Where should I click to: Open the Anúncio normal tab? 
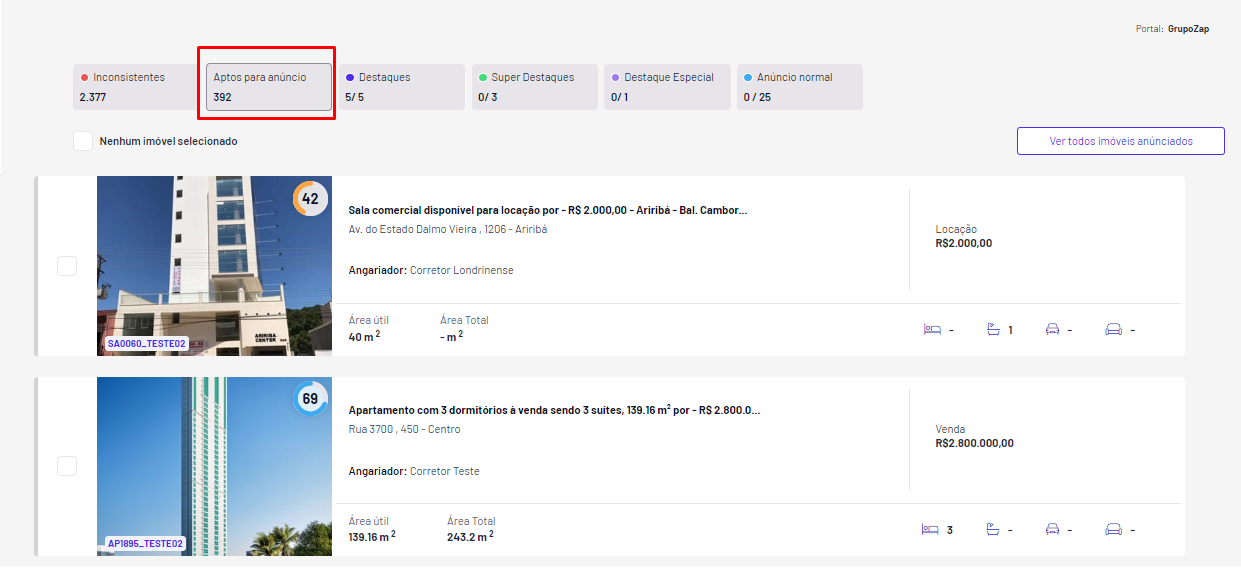point(800,87)
